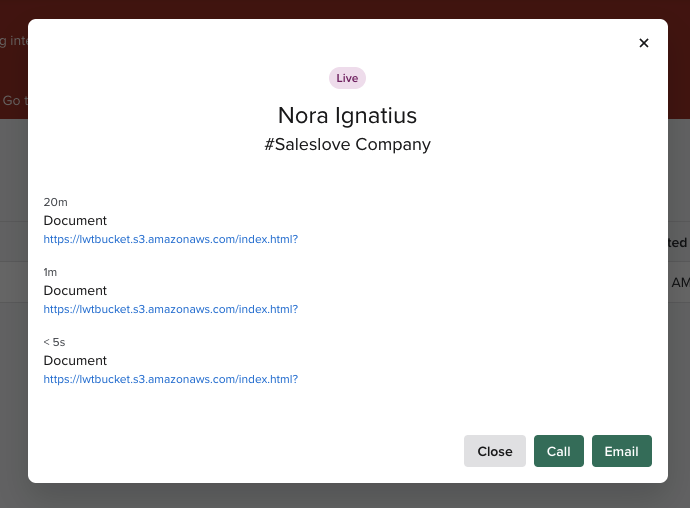This screenshot has height=508, width=690.
Task: Click the 20m duration label
Action: 55,202
